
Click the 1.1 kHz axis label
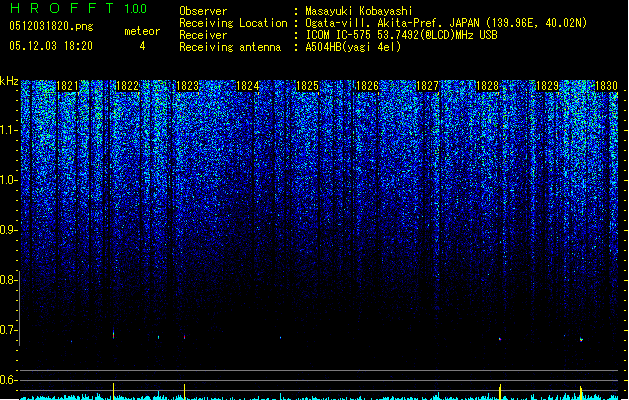[8, 130]
